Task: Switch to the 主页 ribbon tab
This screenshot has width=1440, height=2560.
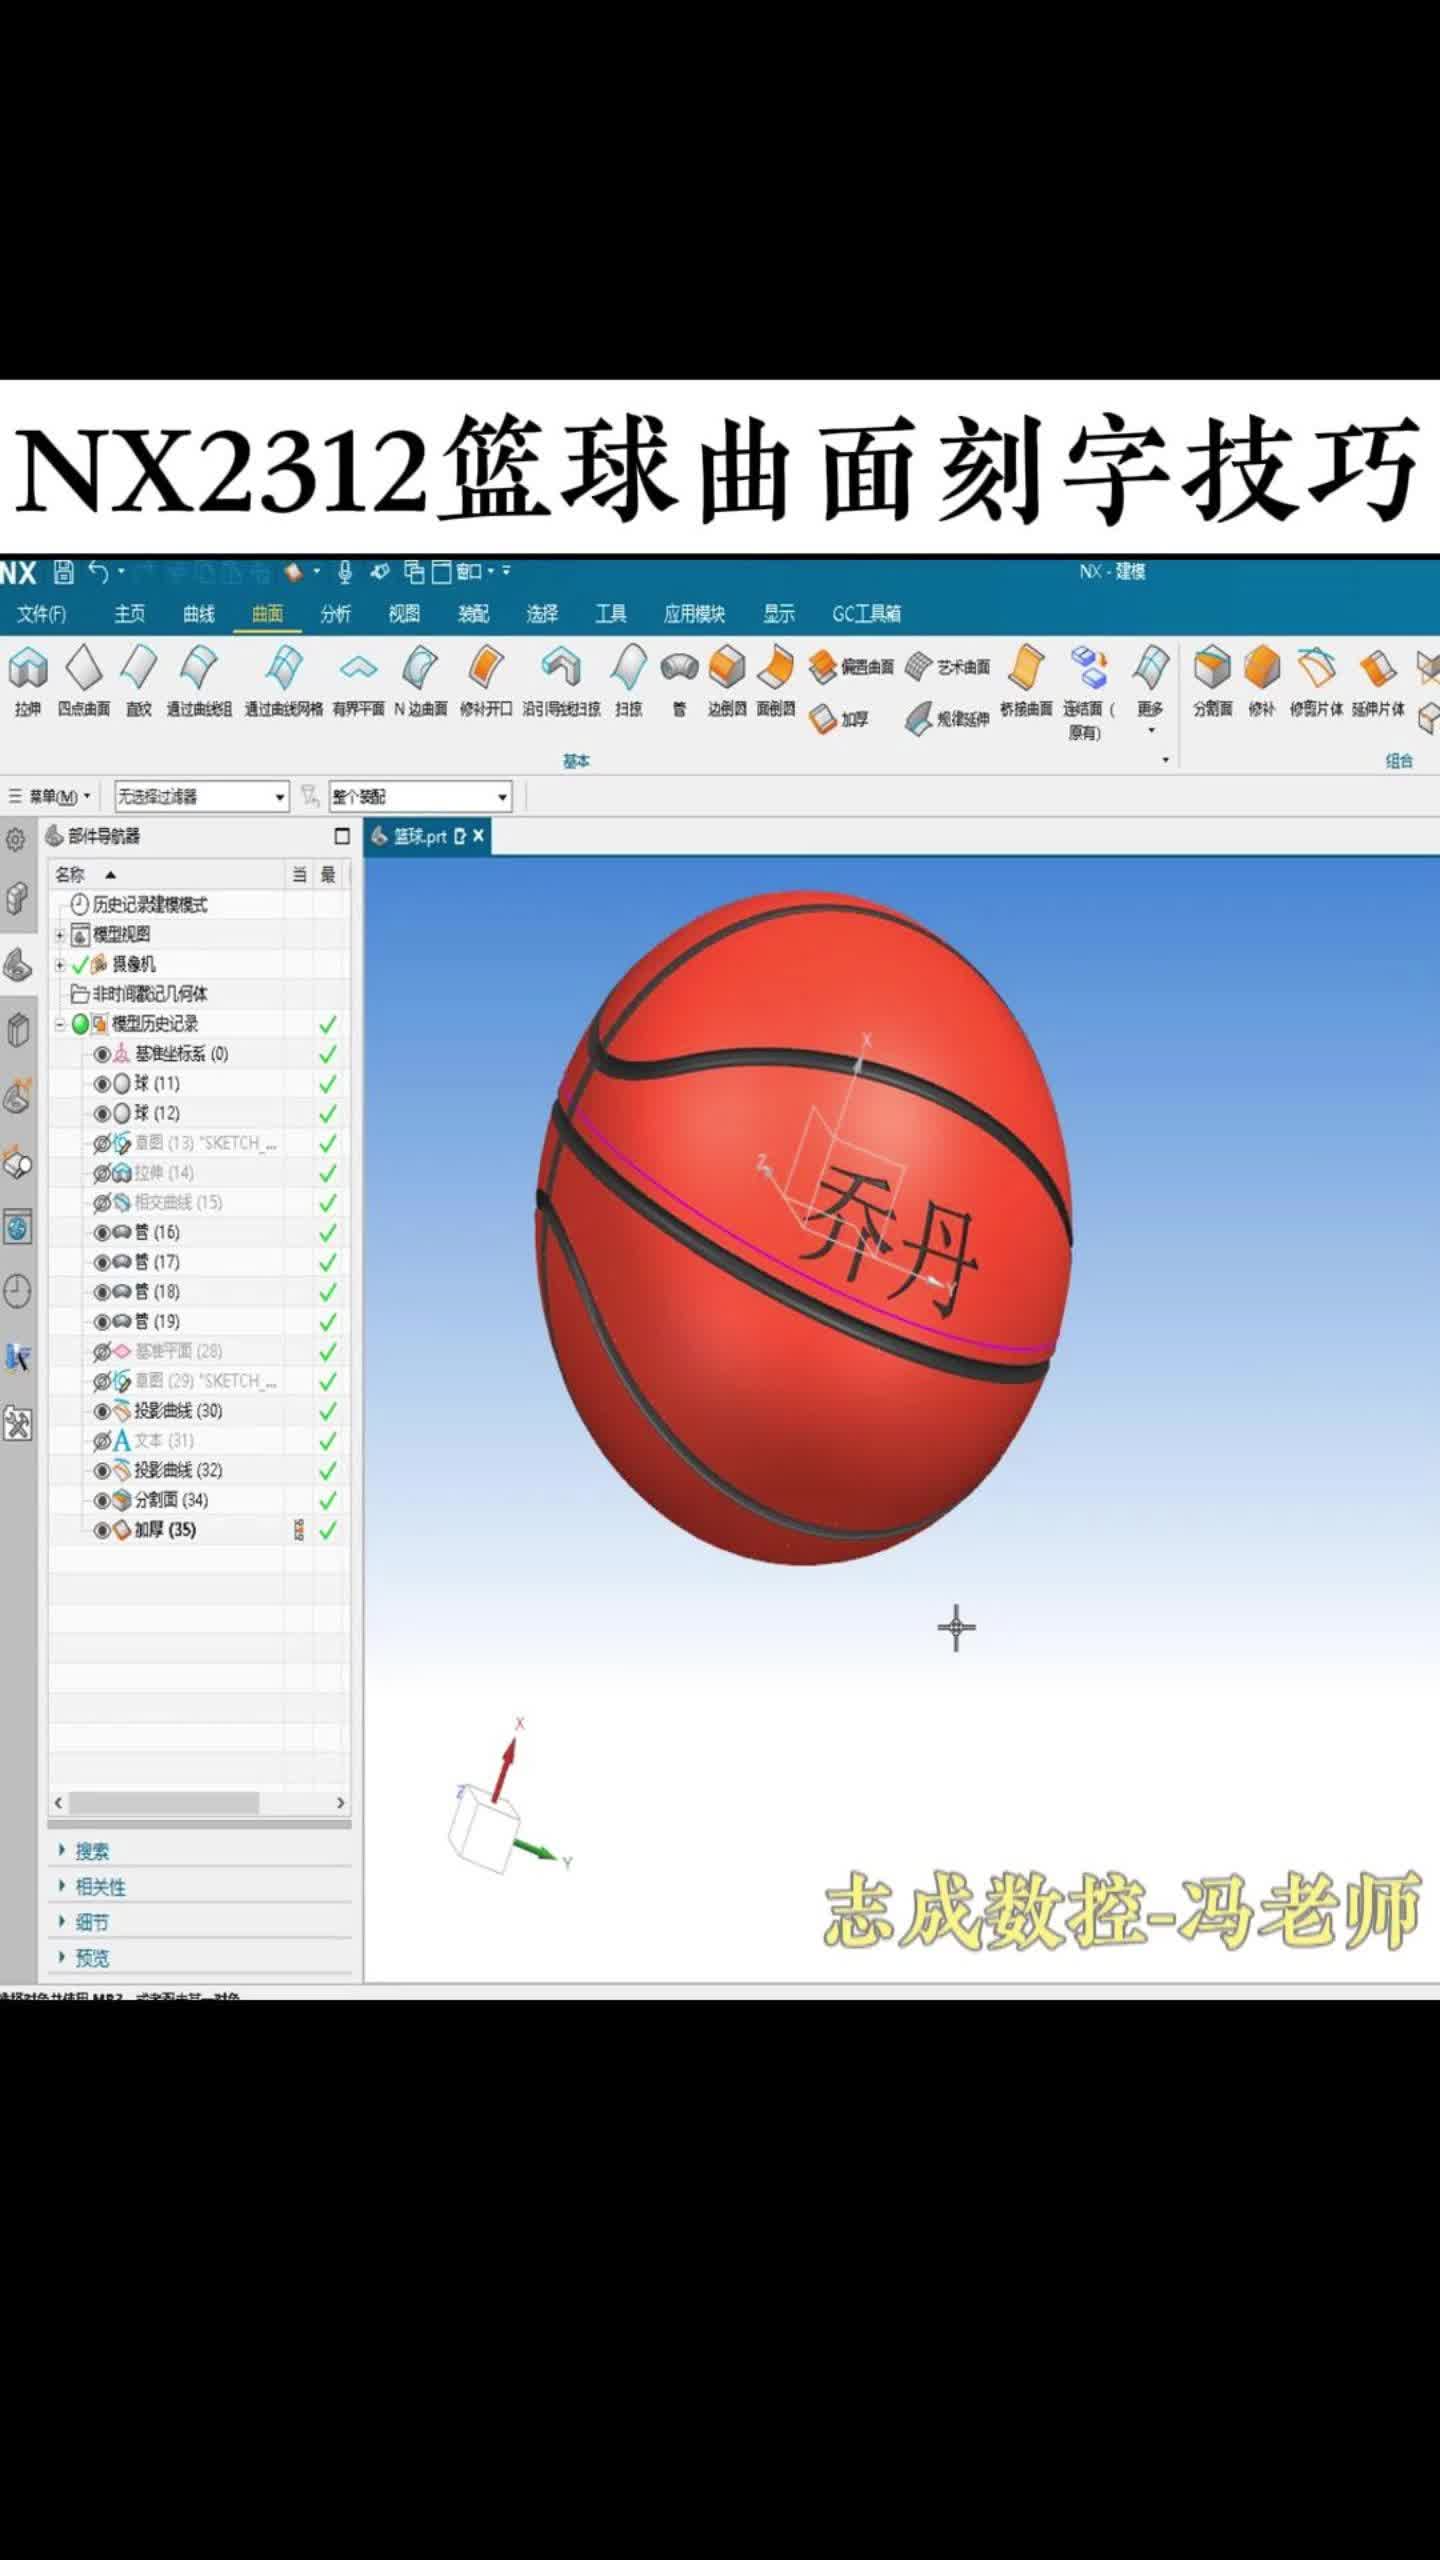Action: click(x=129, y=614)
